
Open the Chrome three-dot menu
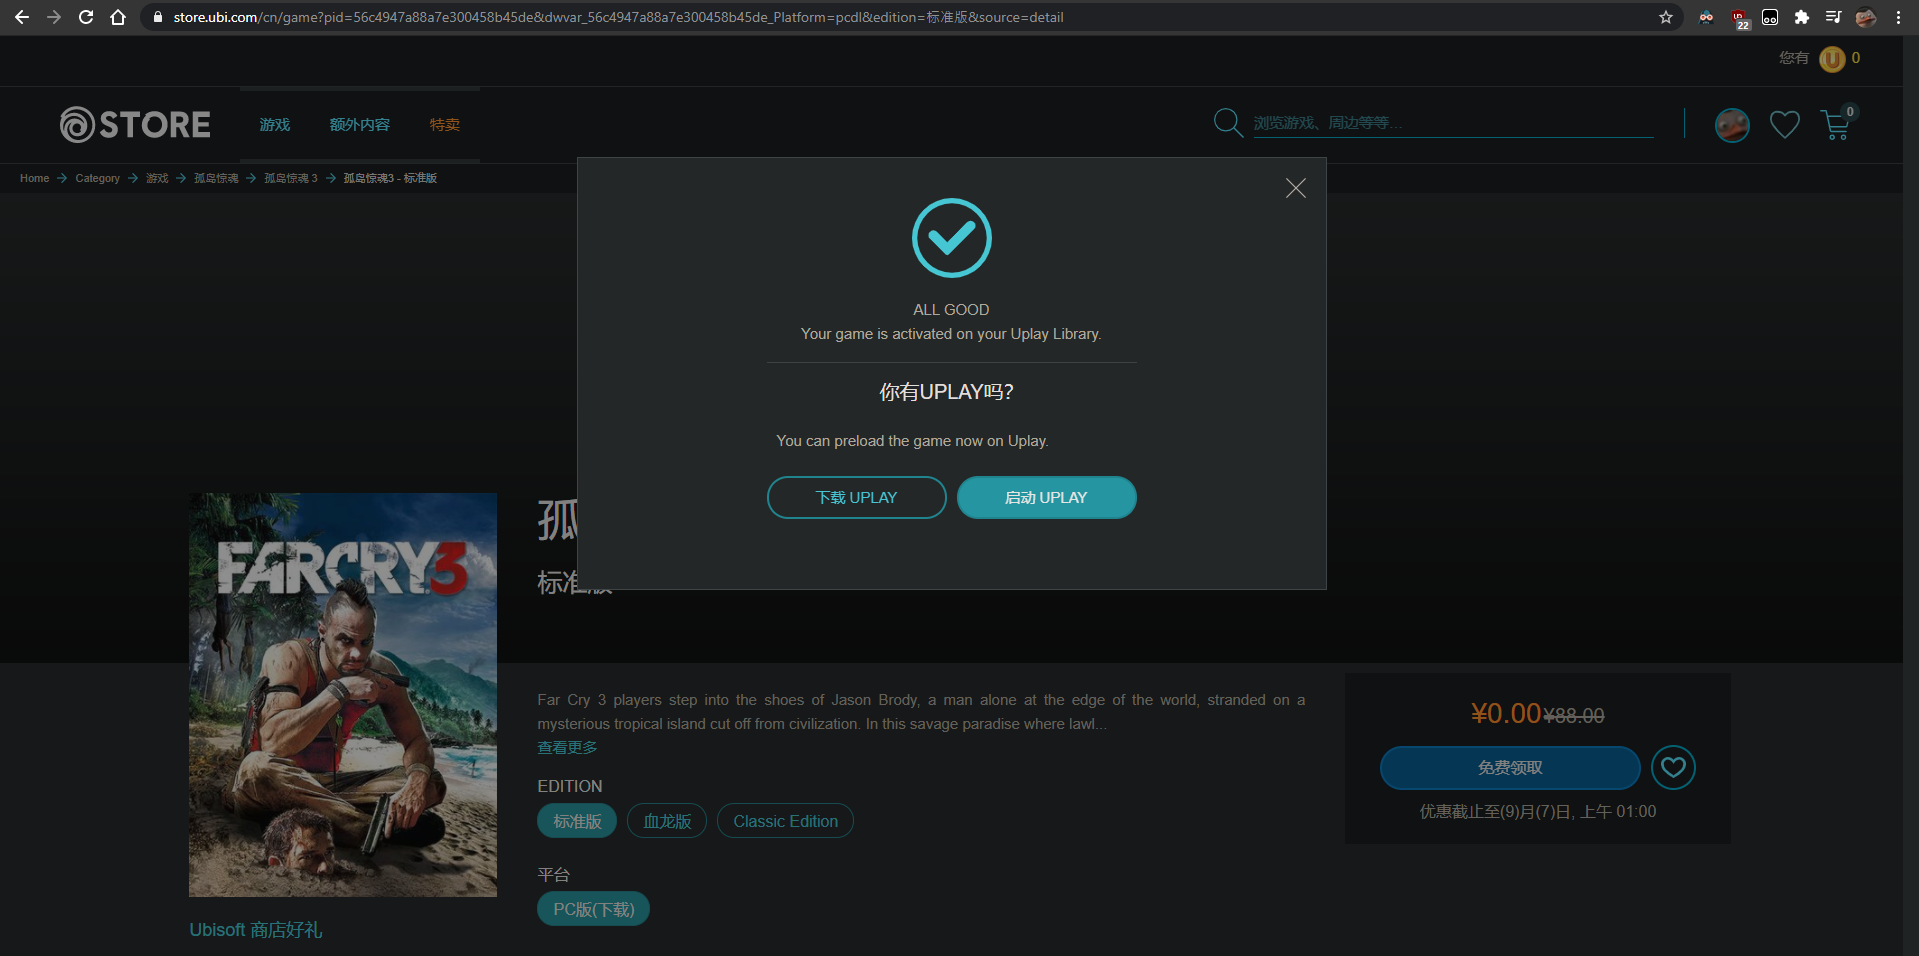pyautogui.click(x=1897, y=17)
